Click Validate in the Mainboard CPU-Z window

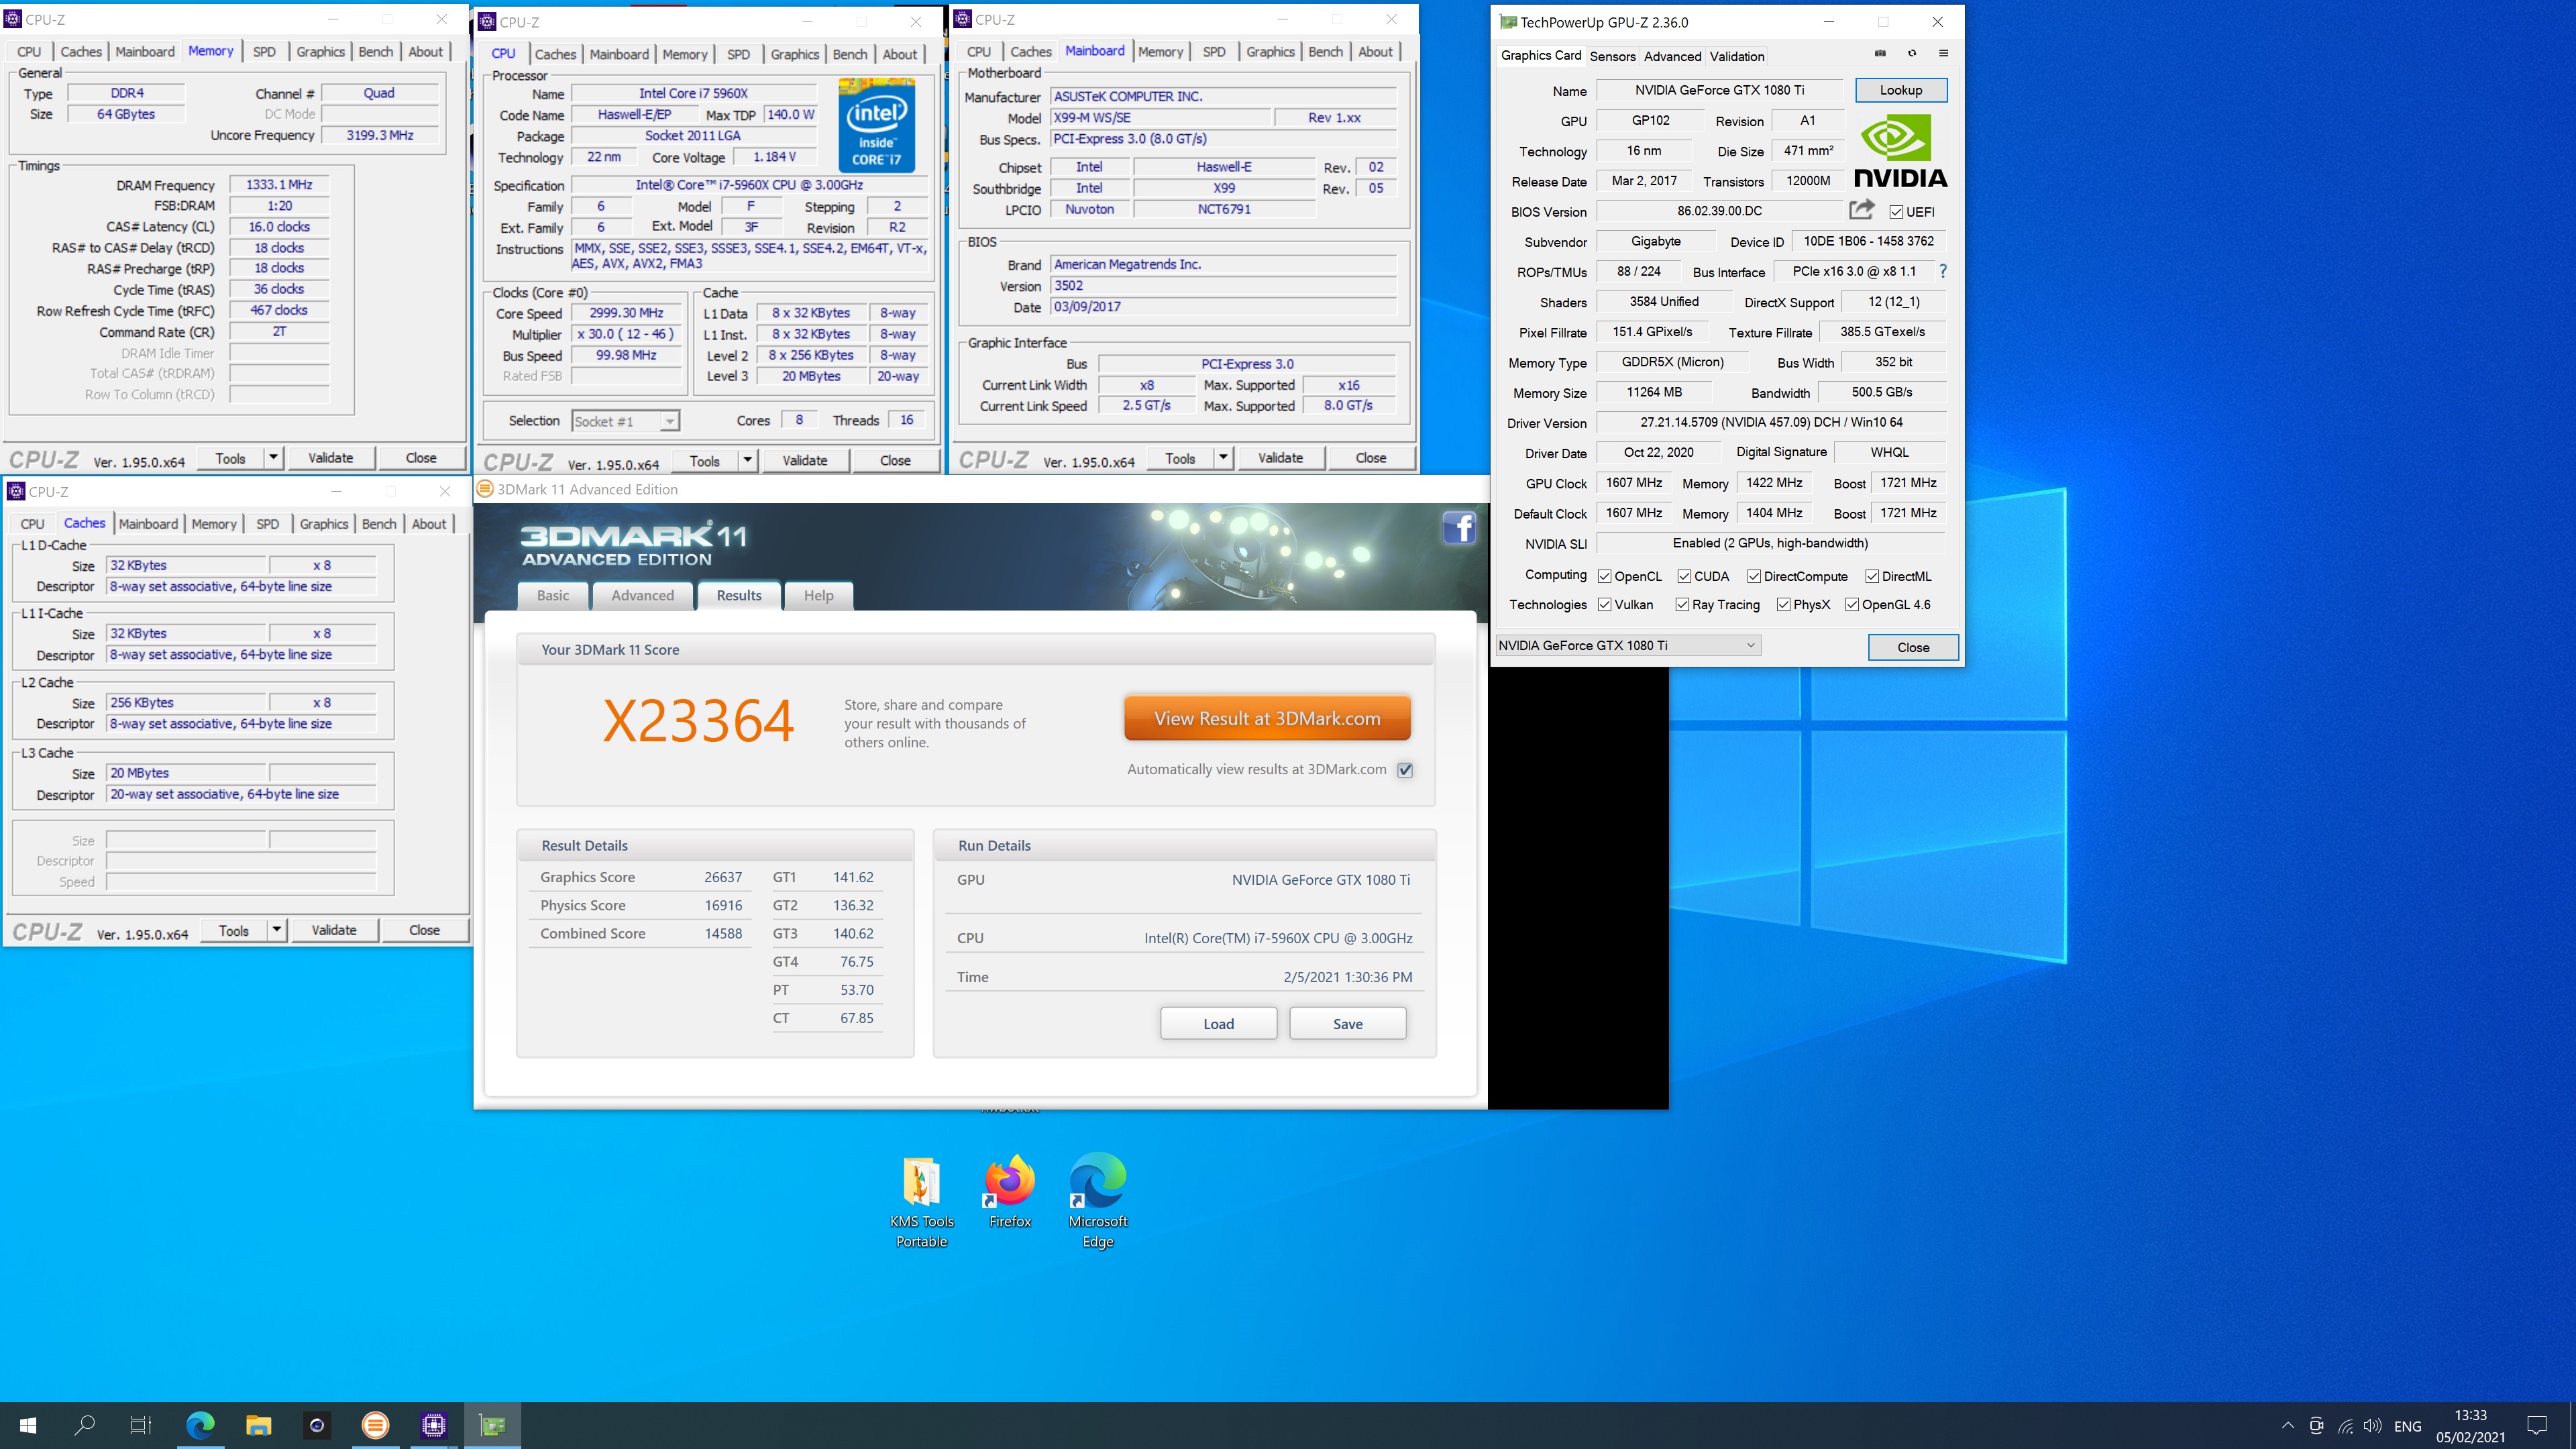tap(1280, 457)
